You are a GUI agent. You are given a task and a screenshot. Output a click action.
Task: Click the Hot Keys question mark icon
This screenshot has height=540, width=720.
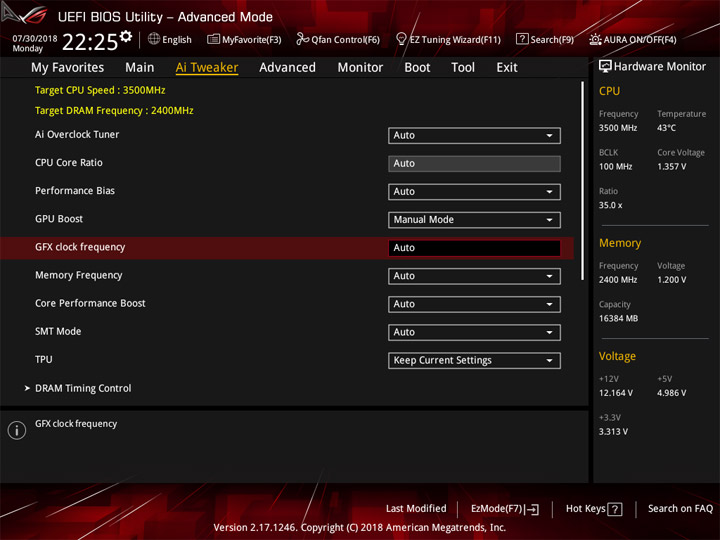pyautogui.click(x=614, y=509)
